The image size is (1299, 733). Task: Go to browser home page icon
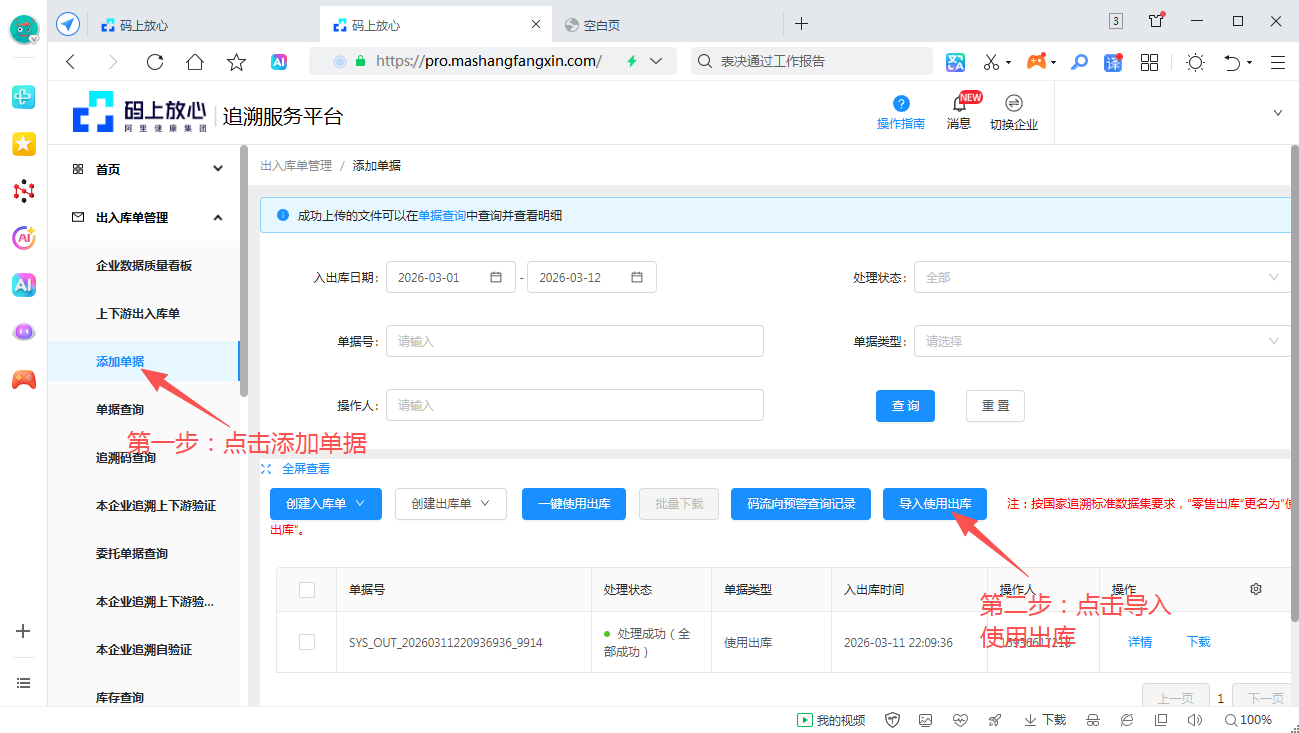[x=195, y=62]
